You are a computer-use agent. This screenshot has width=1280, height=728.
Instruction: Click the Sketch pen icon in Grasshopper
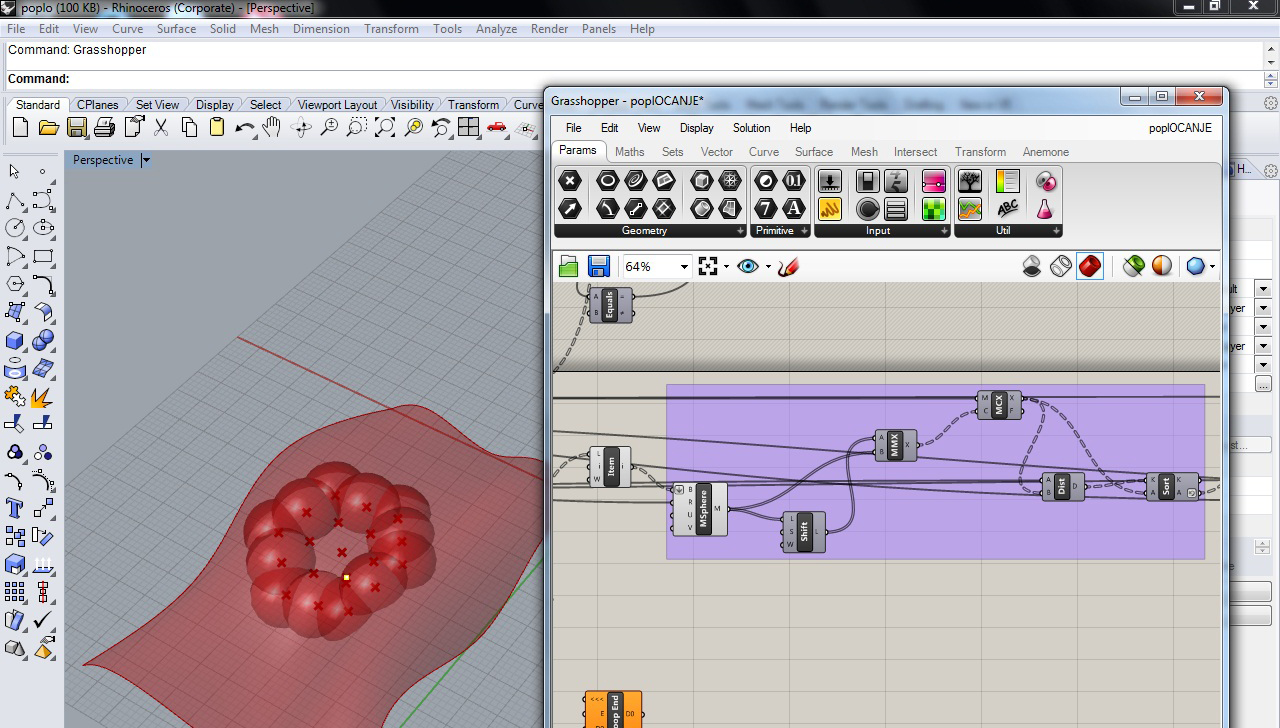click(788, 266)
